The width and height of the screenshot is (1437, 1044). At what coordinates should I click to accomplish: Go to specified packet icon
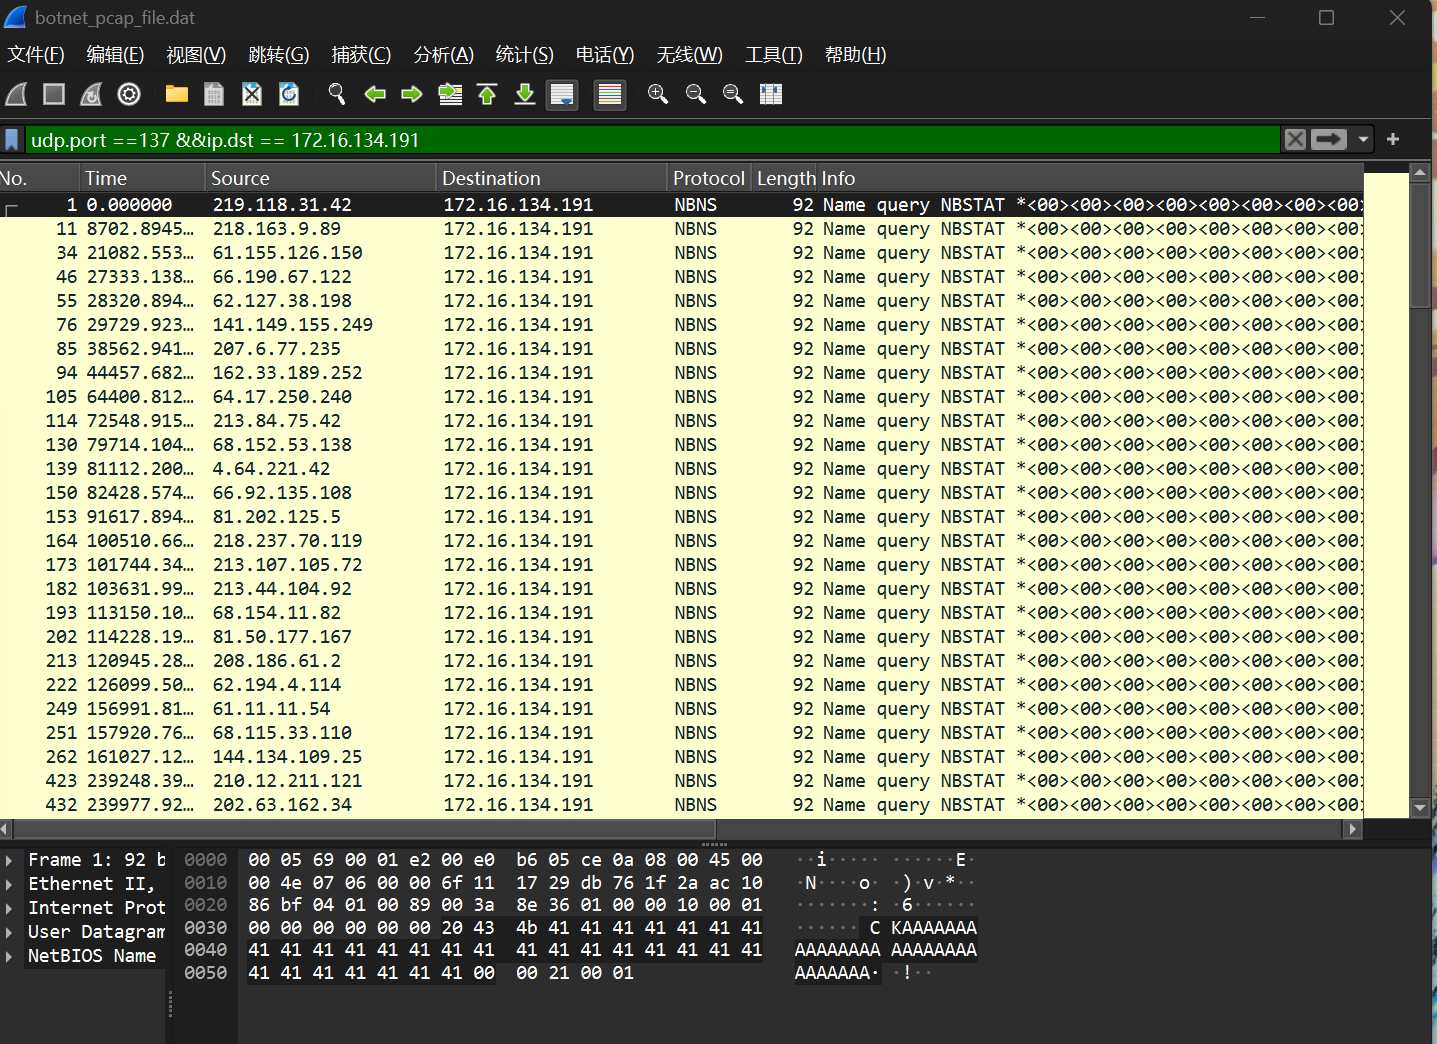point(450,94)
